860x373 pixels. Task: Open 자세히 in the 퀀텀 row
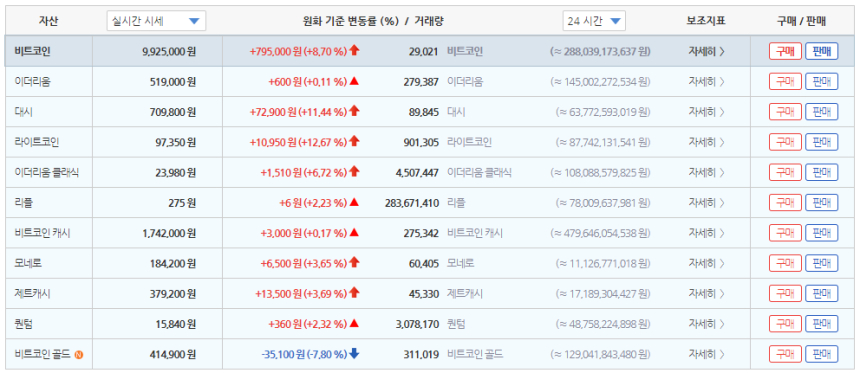[x=707, y=324]
